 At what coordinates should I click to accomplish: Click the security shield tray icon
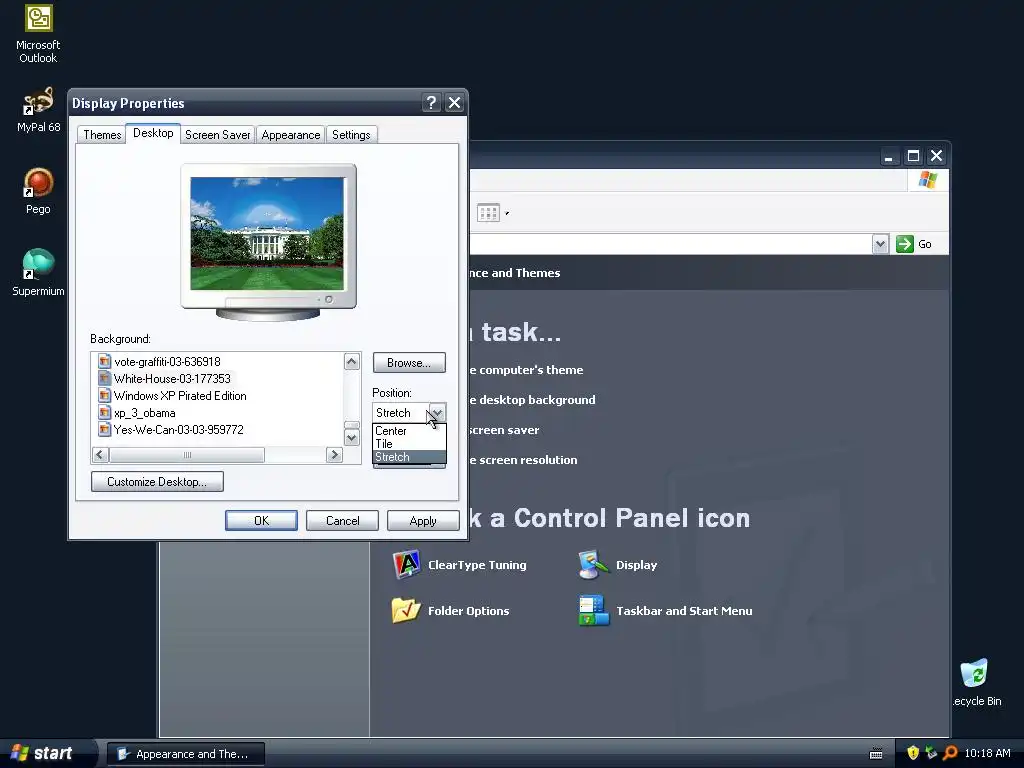tap(913, 753)
